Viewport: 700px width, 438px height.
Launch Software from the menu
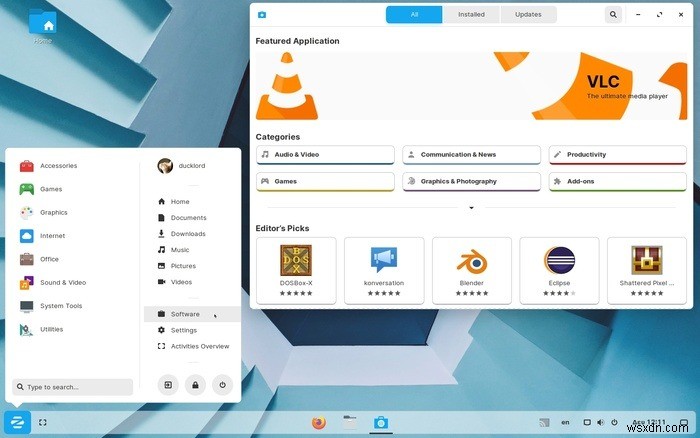pyautogui.click(x=192, y=314)
